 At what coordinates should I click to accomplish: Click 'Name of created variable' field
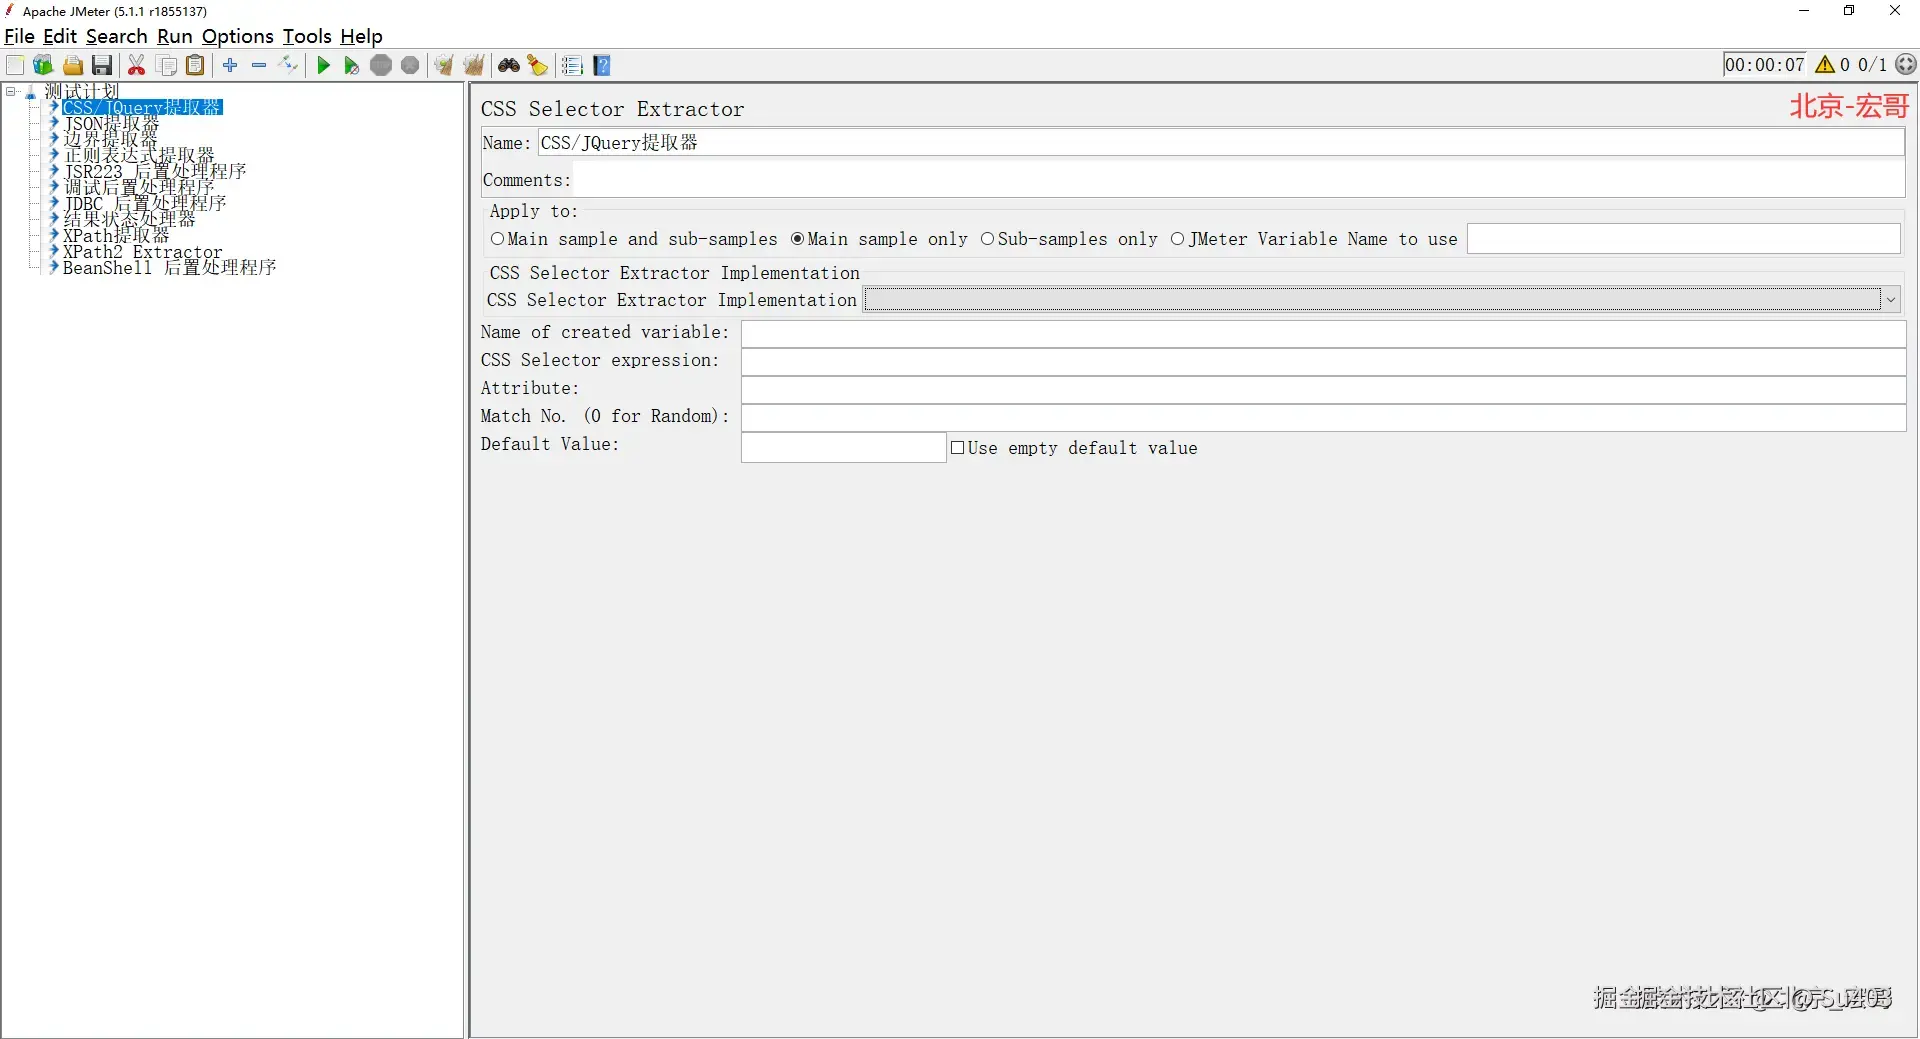coord(1323,333)
